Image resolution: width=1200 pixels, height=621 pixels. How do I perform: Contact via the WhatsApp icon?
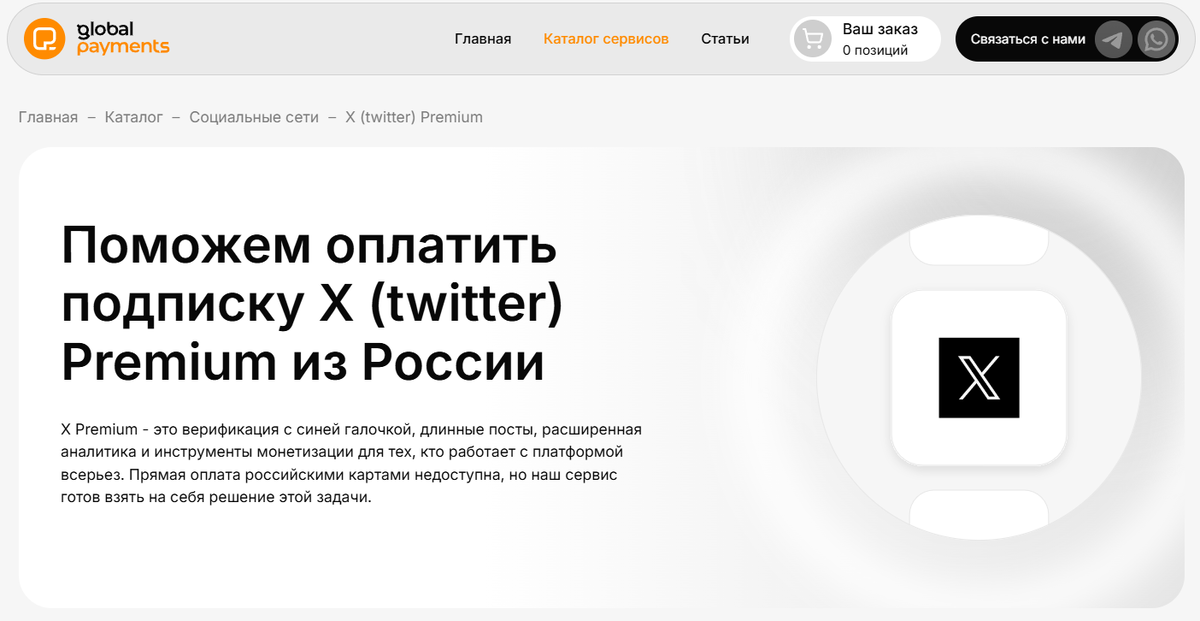1157,40
